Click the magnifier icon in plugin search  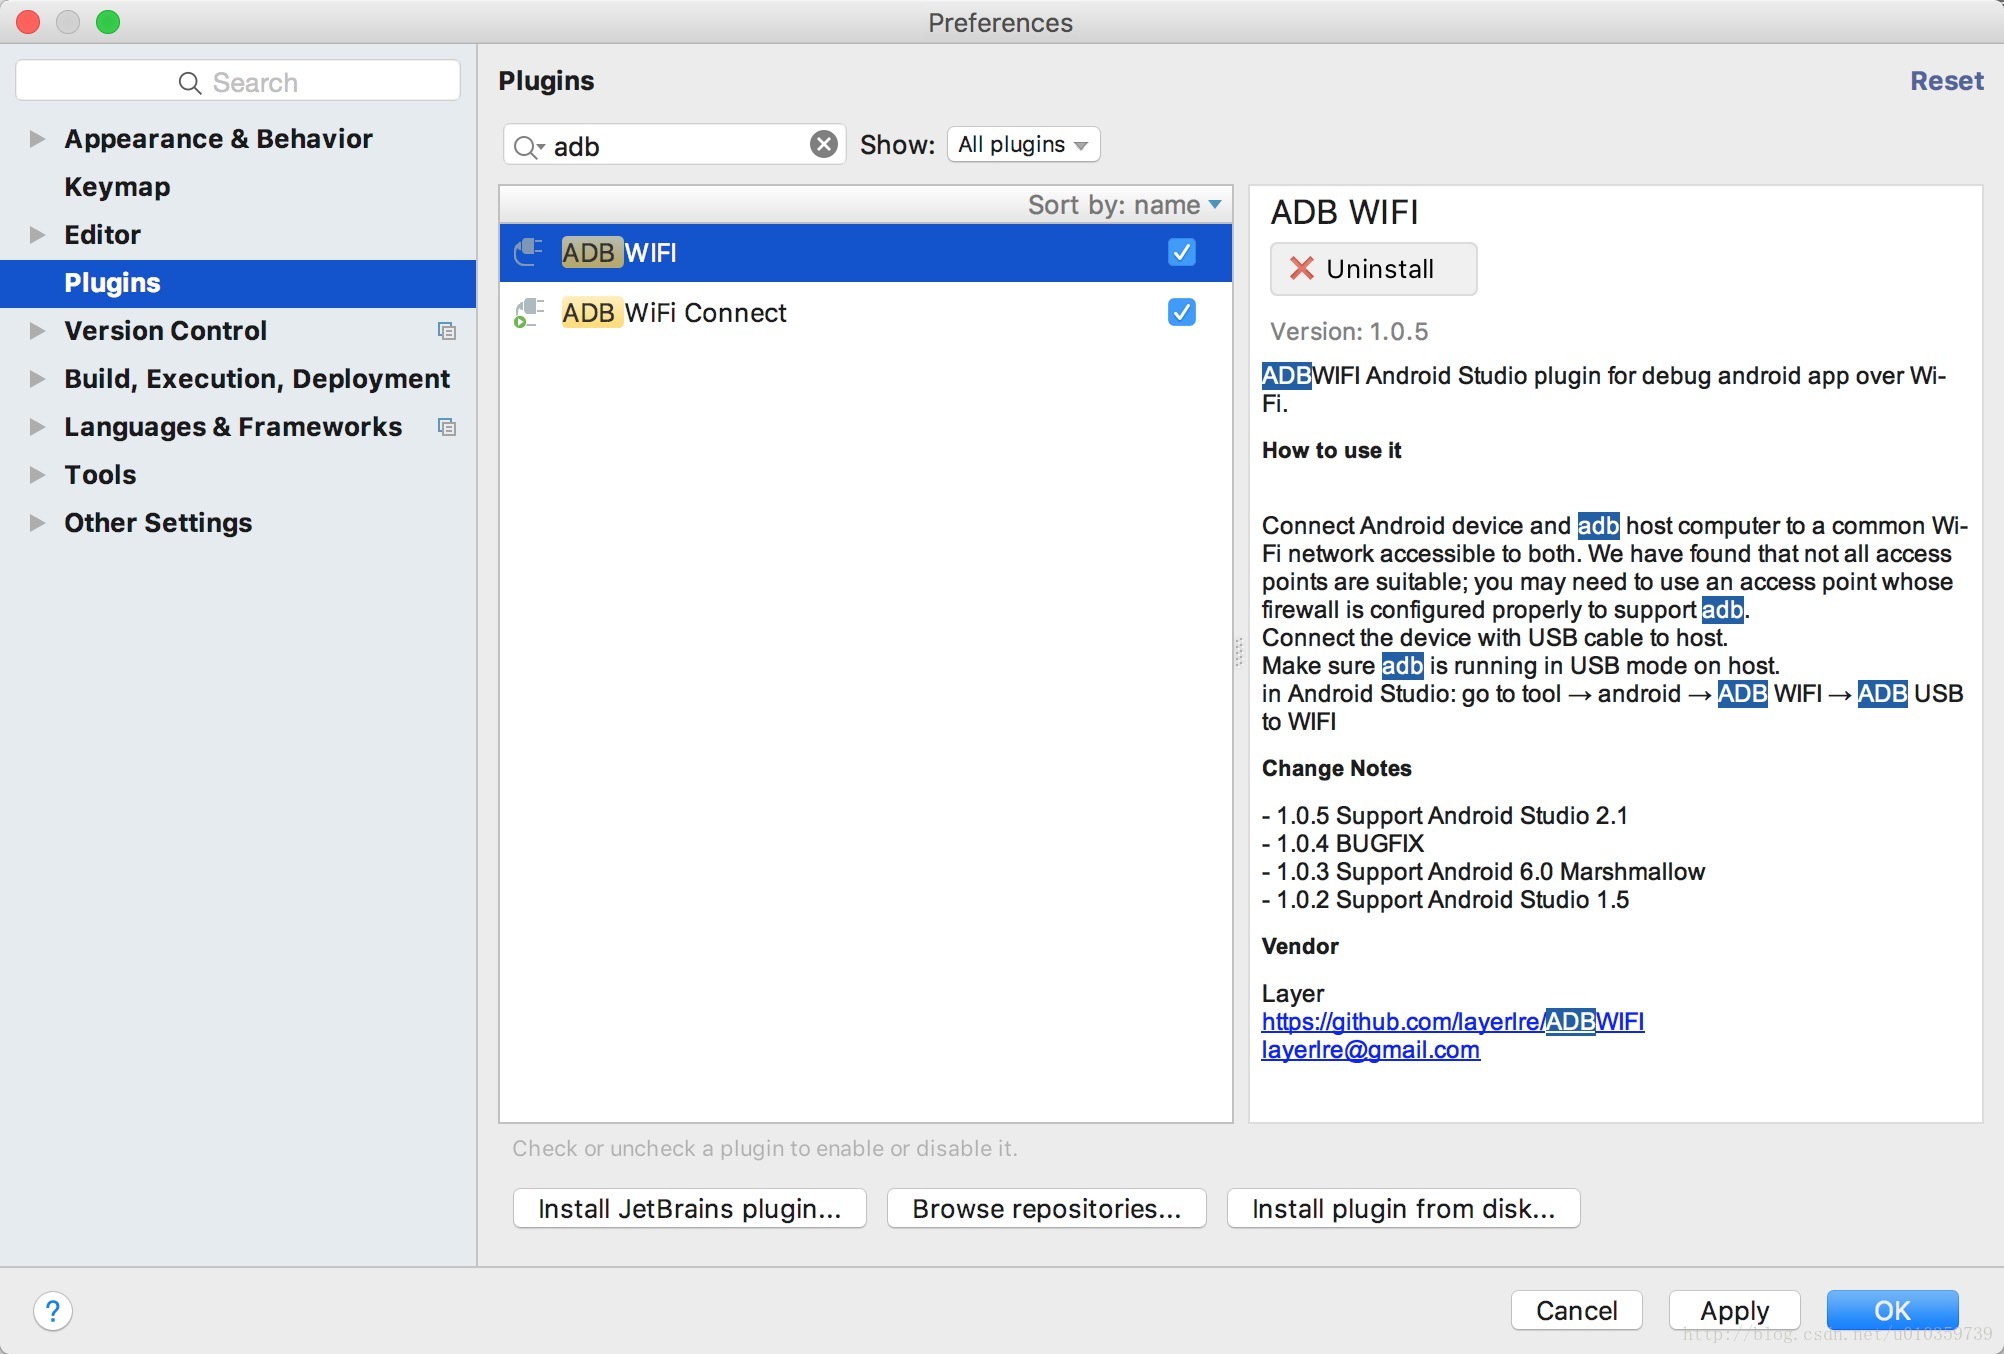tap(527, 147)
